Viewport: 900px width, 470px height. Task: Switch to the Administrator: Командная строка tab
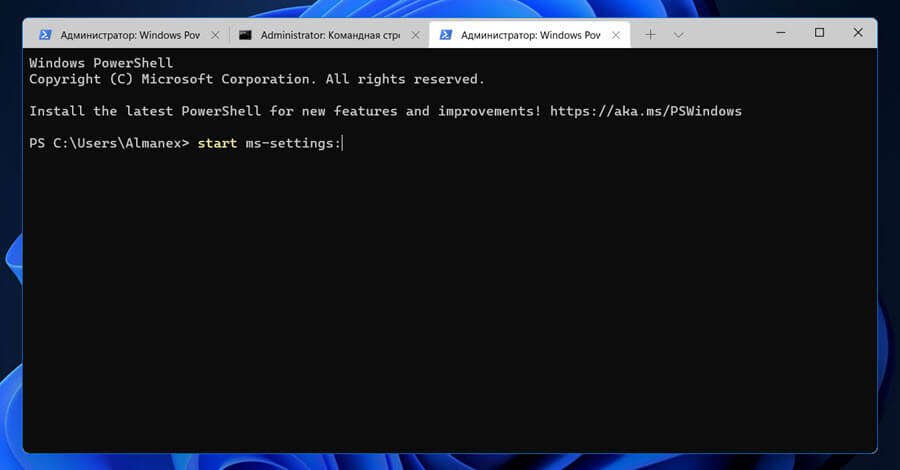click(329, 35)
